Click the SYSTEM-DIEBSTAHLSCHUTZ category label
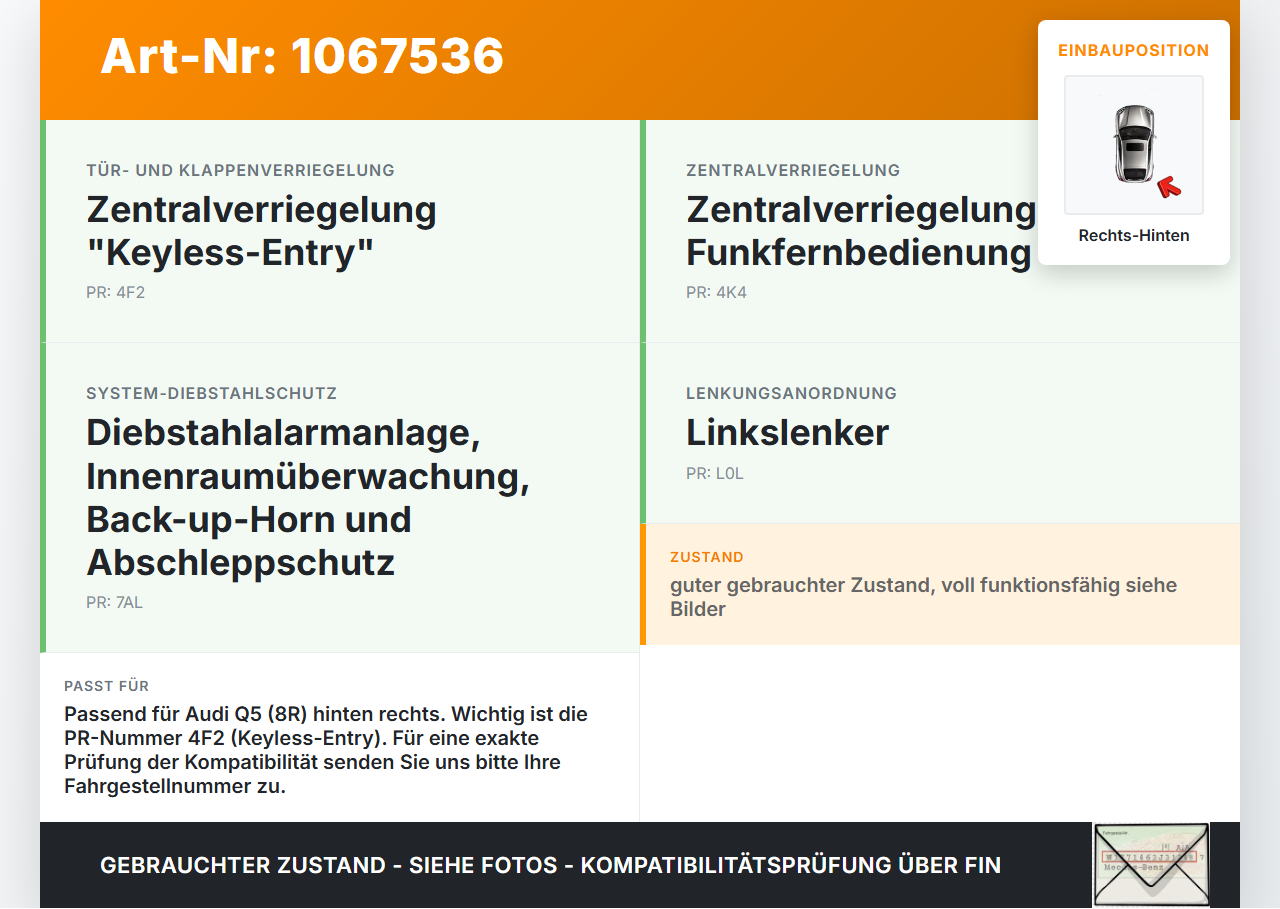Screen dimensions: 1280x909 pos(212,393)
